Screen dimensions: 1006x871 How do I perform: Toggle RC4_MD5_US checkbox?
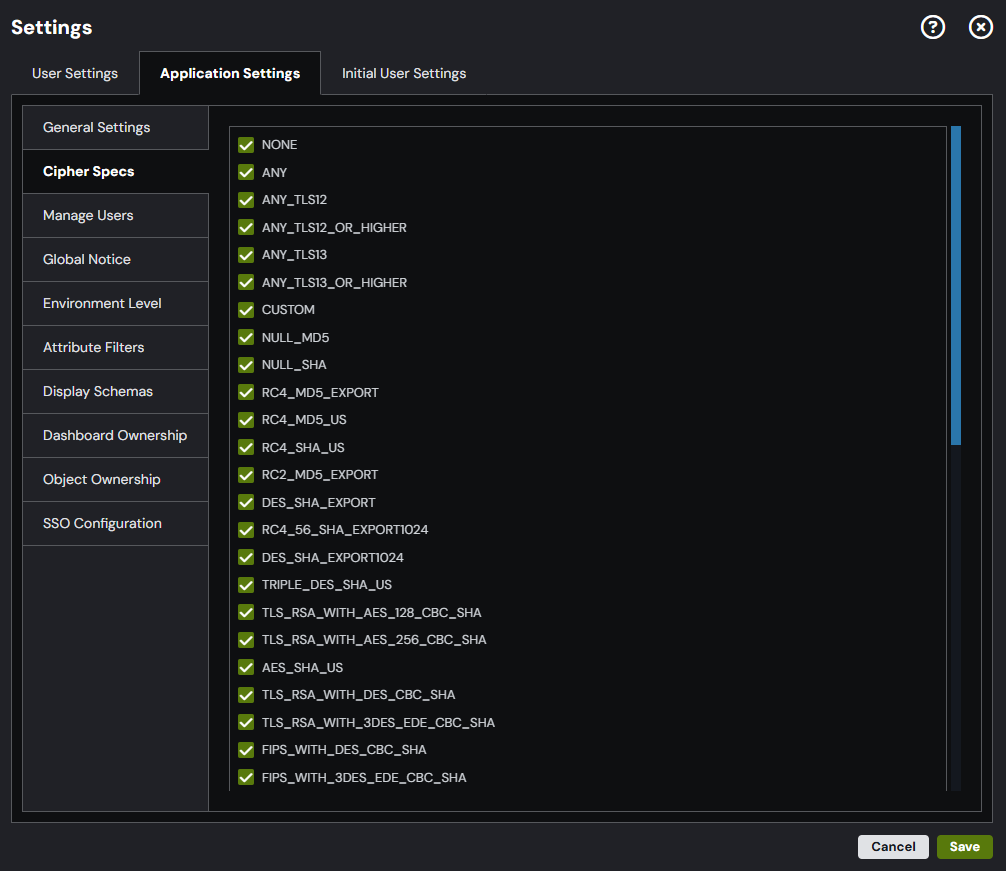246,420
